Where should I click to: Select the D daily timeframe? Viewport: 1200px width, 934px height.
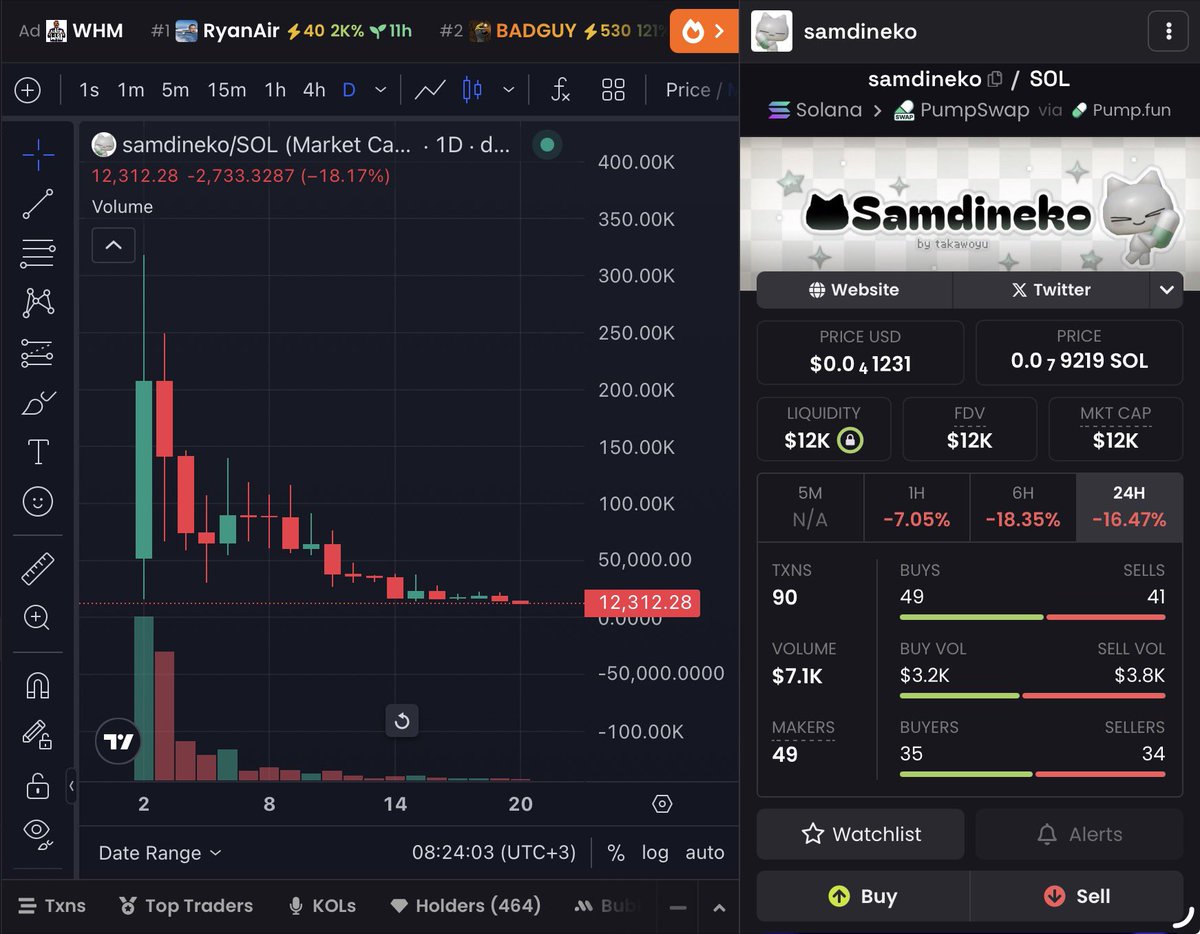click(x=349, y=90)
